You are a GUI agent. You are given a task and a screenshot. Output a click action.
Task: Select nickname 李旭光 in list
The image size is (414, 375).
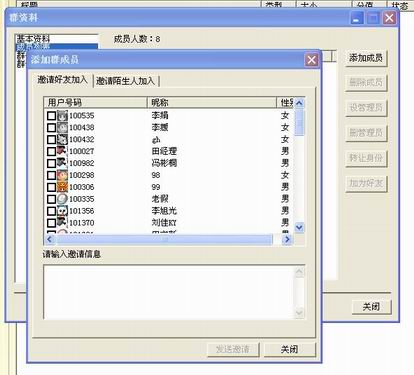[x=164, y=211]
